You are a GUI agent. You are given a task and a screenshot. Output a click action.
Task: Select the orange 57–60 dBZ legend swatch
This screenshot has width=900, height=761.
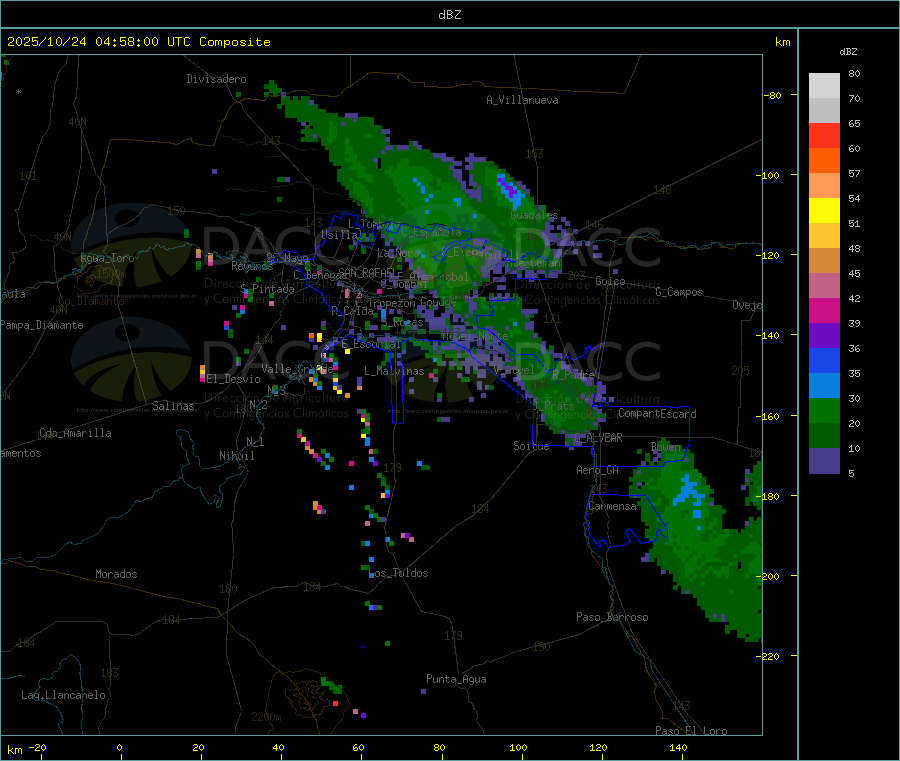coord(824,161)
